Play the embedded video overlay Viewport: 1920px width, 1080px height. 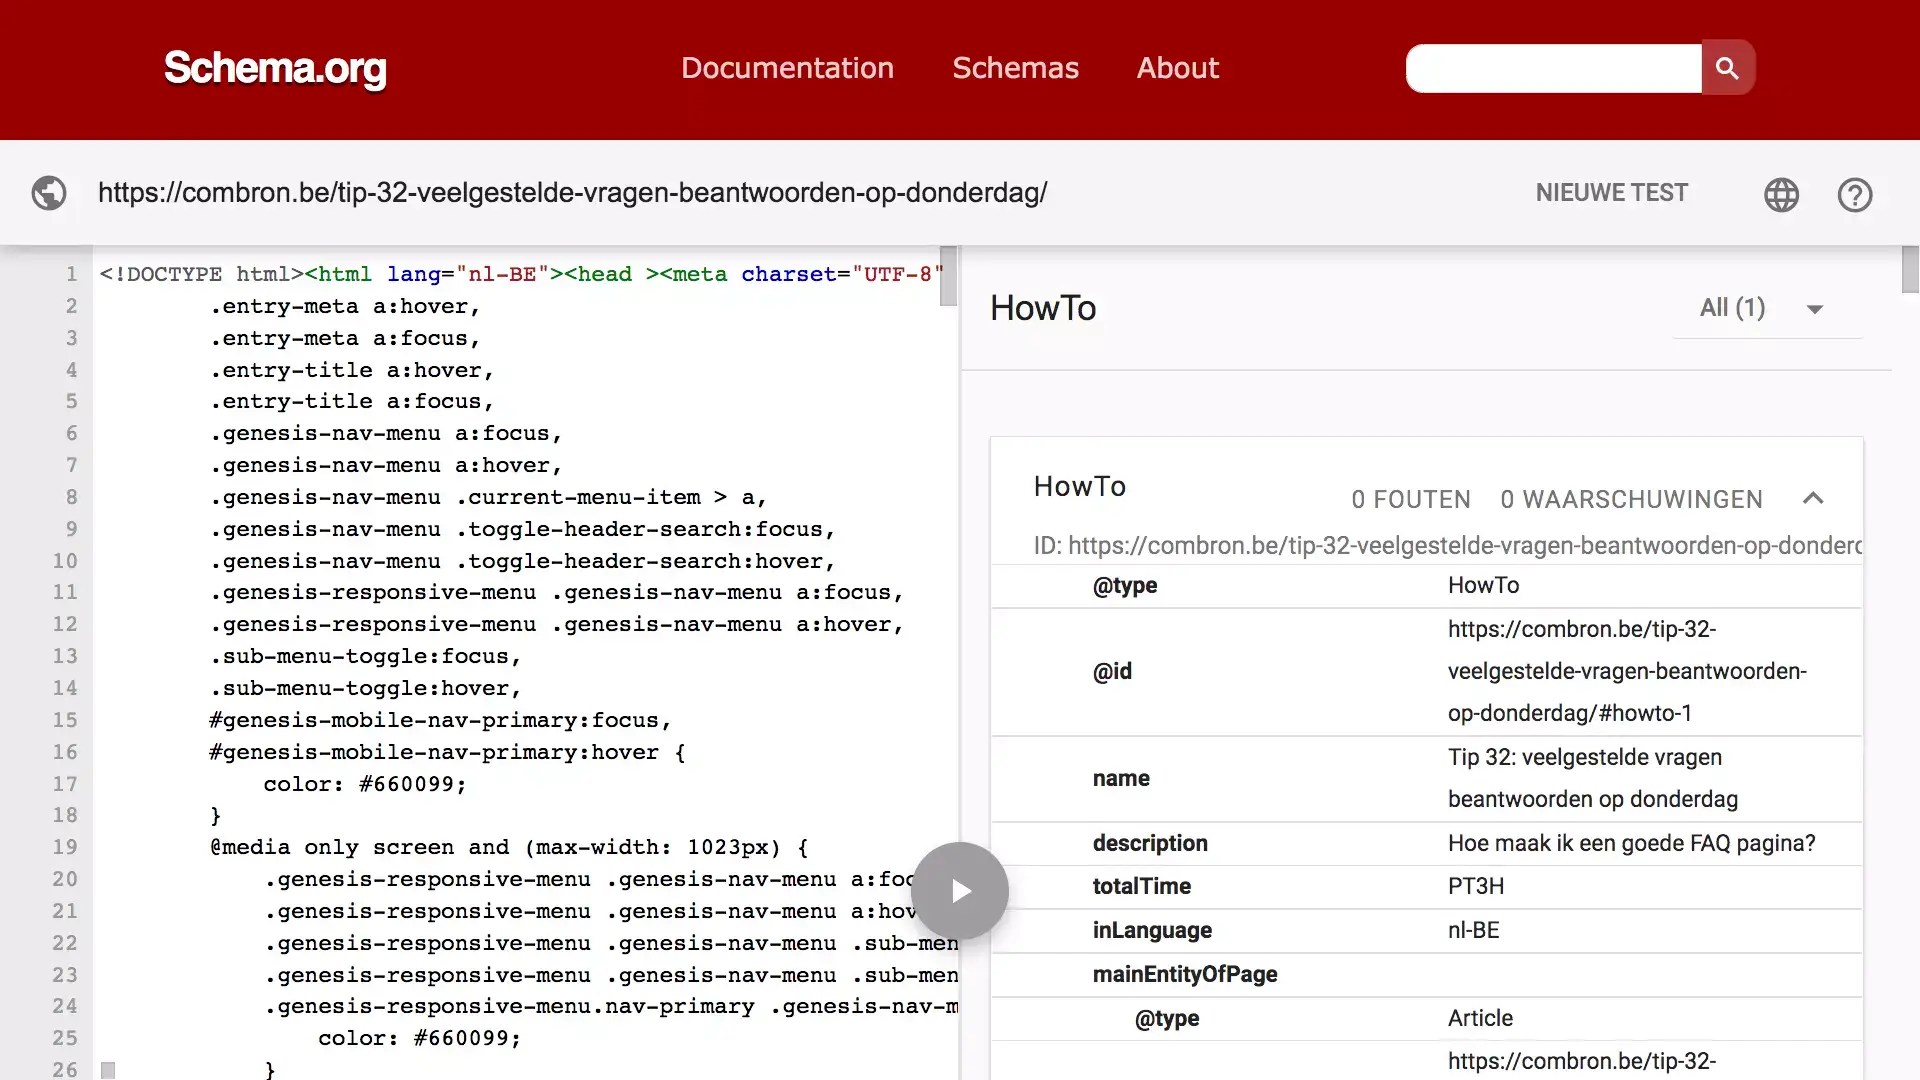pos(960,890)
